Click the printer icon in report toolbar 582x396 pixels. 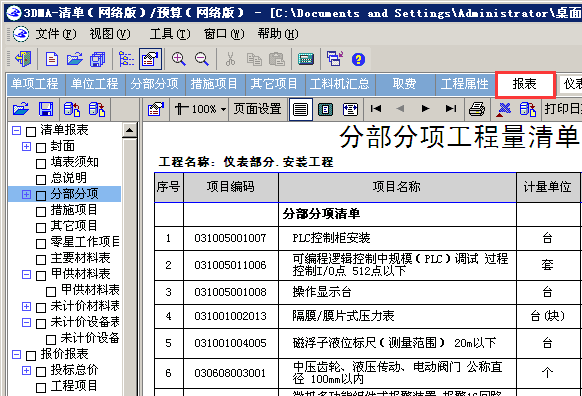(477, 109)
